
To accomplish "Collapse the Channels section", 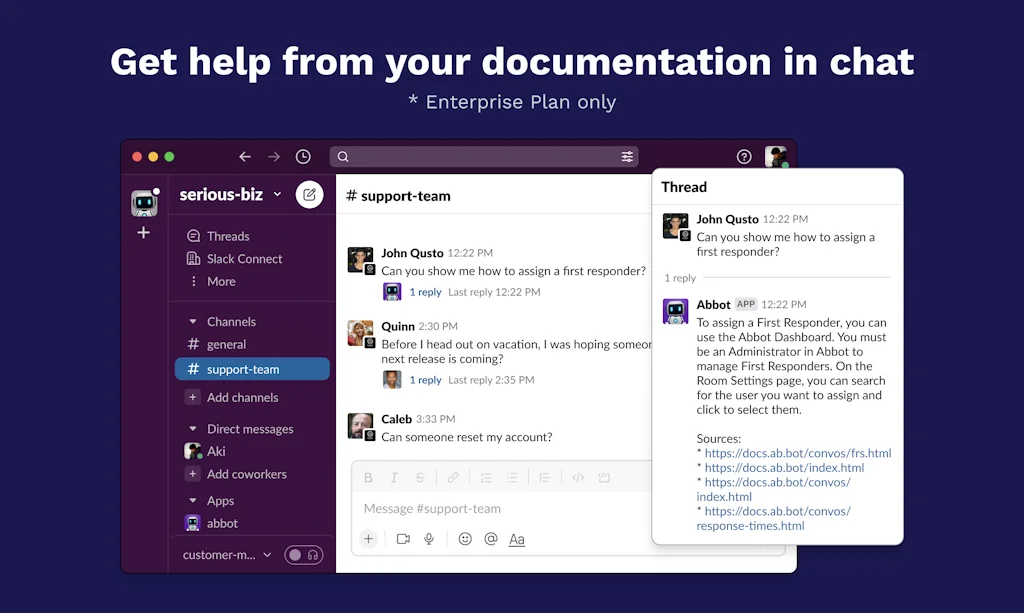I will tap(193, 322).
